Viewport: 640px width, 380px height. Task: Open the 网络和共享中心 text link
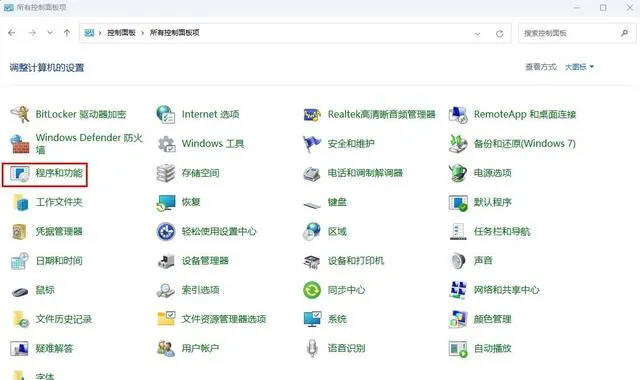(x=506, y=290)
